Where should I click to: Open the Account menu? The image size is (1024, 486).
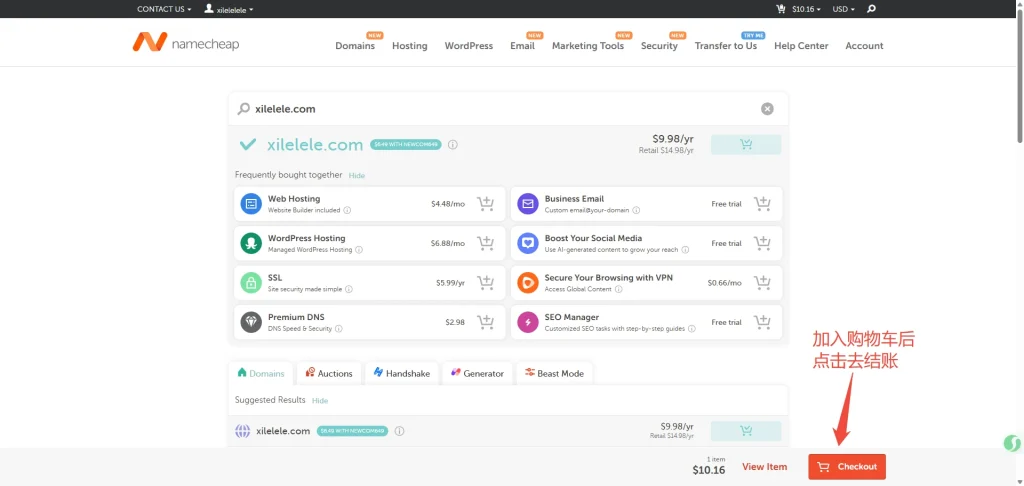(x=864, y=46)
